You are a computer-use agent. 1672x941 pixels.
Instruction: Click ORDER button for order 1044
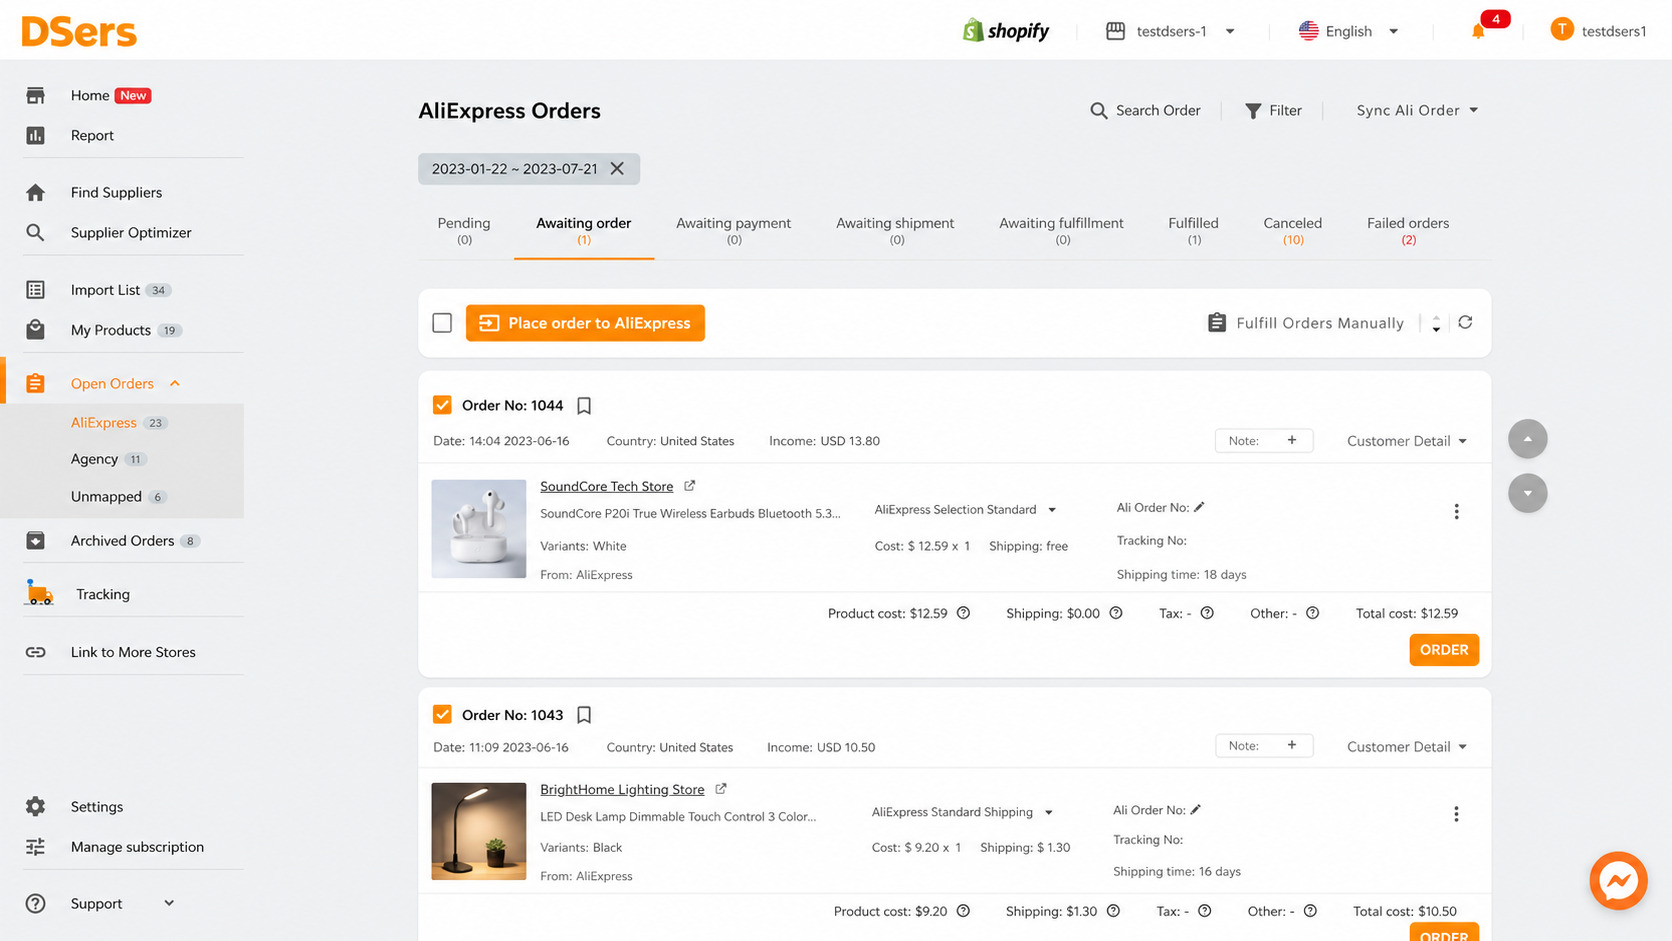click(1444, 650)
